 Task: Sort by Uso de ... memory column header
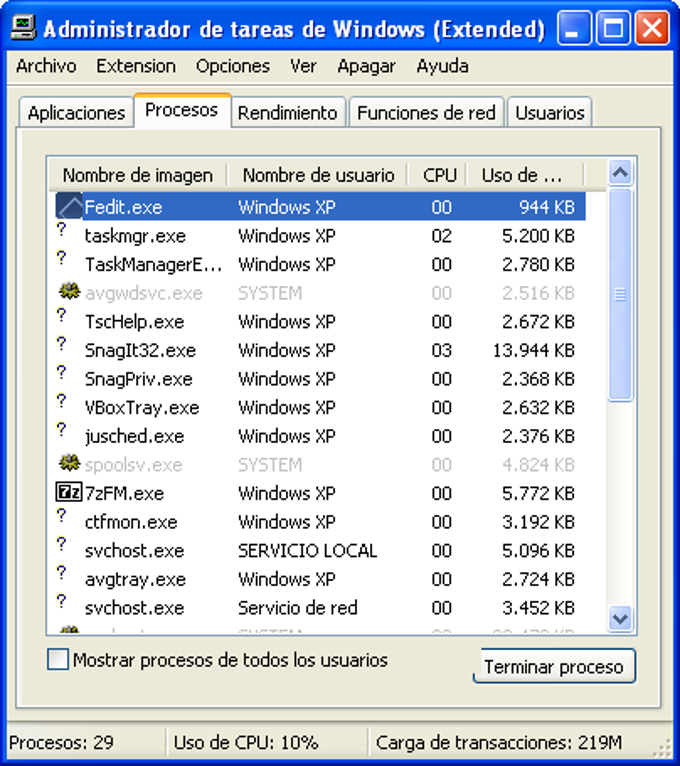(x=525, y=175)
